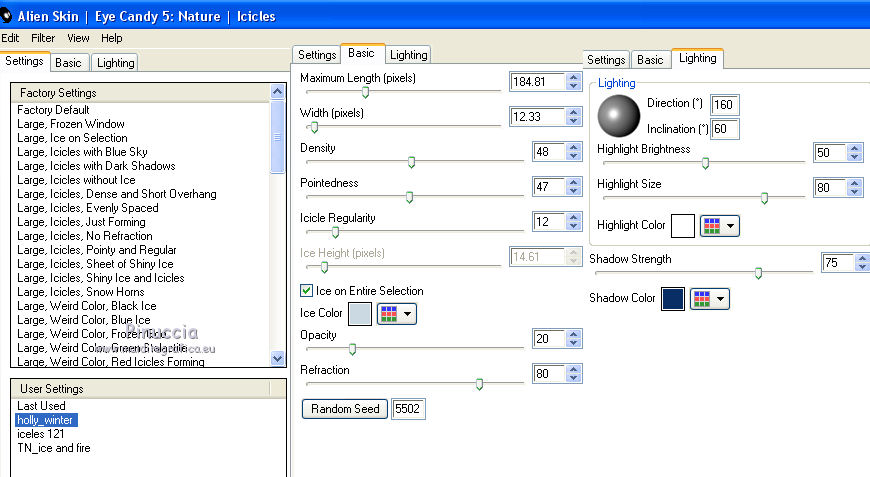This screenshot has width=870, height=477.
Task: Increase Opacity value with up arrow
Action: click(574, 334)
